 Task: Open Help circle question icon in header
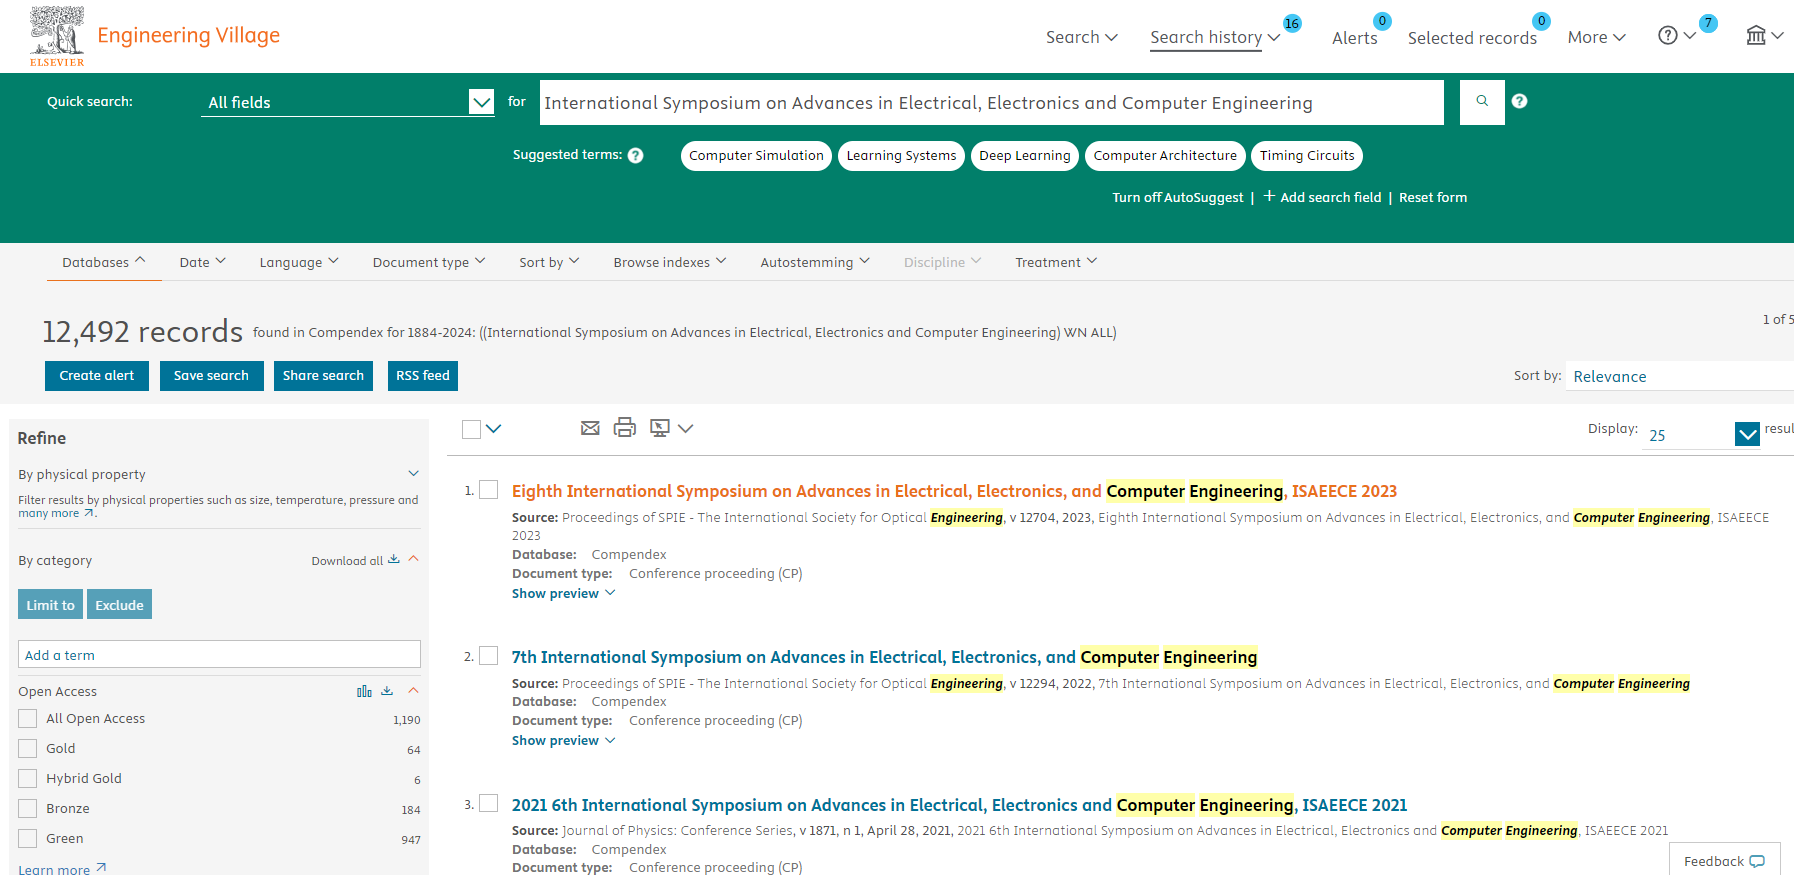(x=1667, y=36)
